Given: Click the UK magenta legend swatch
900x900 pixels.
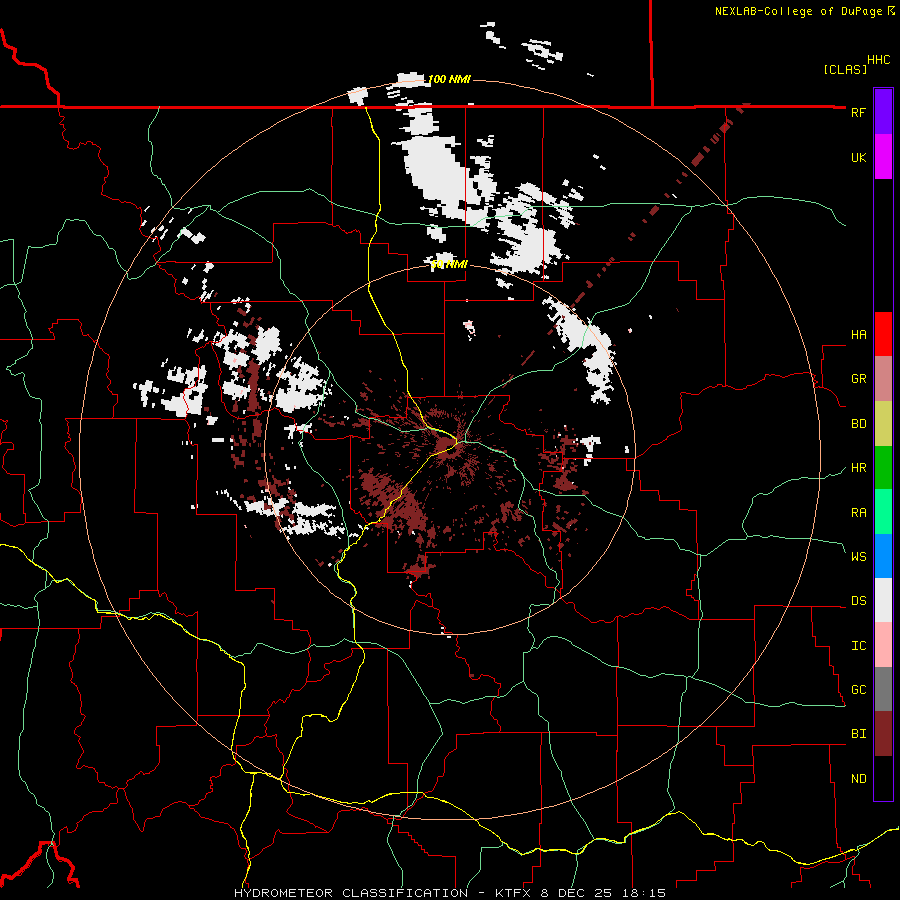Looking at the screenshot, I should pyautogui.click(x=883, y=157).
